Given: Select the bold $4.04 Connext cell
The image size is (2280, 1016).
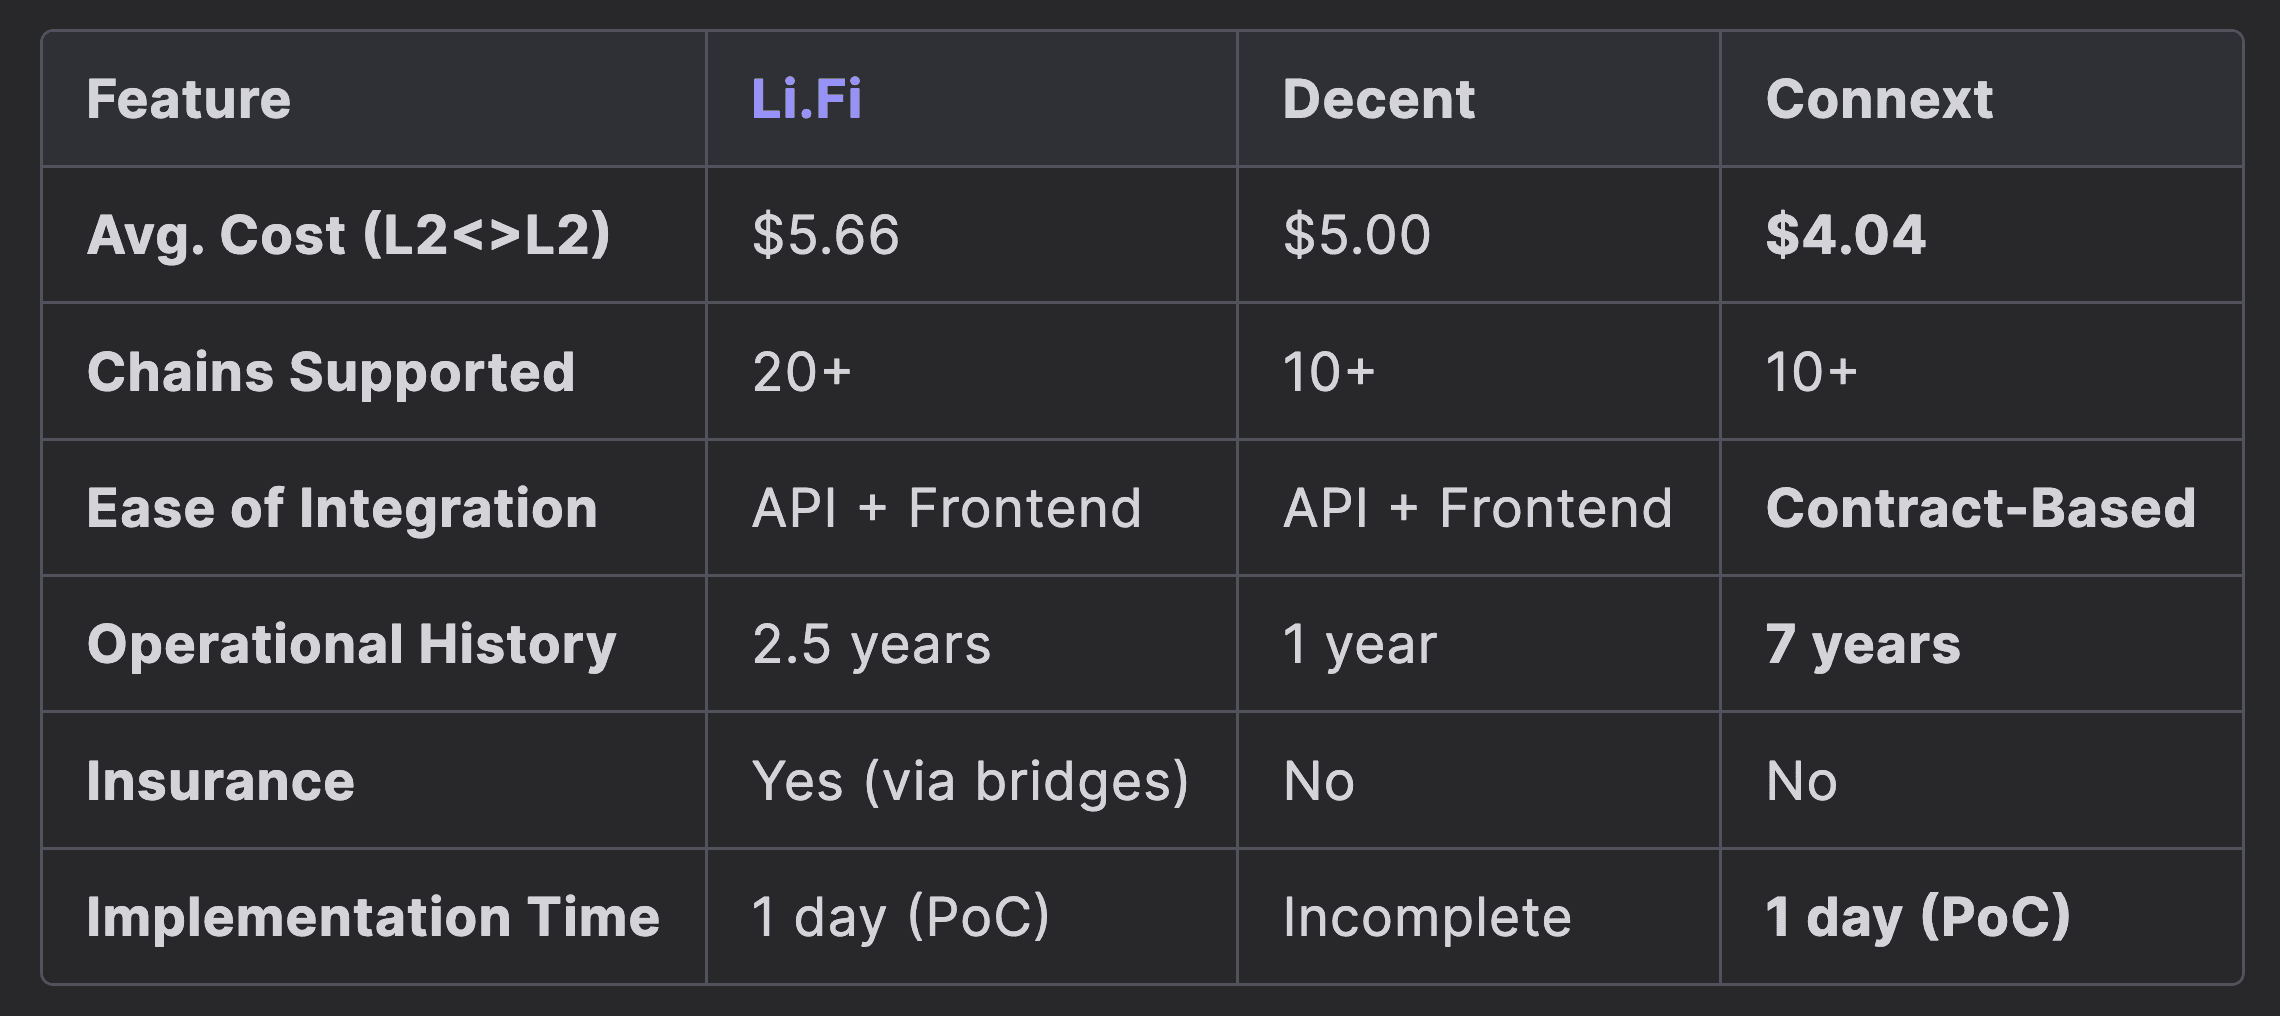Looking at the screenshot, I should click(x=1846, y=236).
